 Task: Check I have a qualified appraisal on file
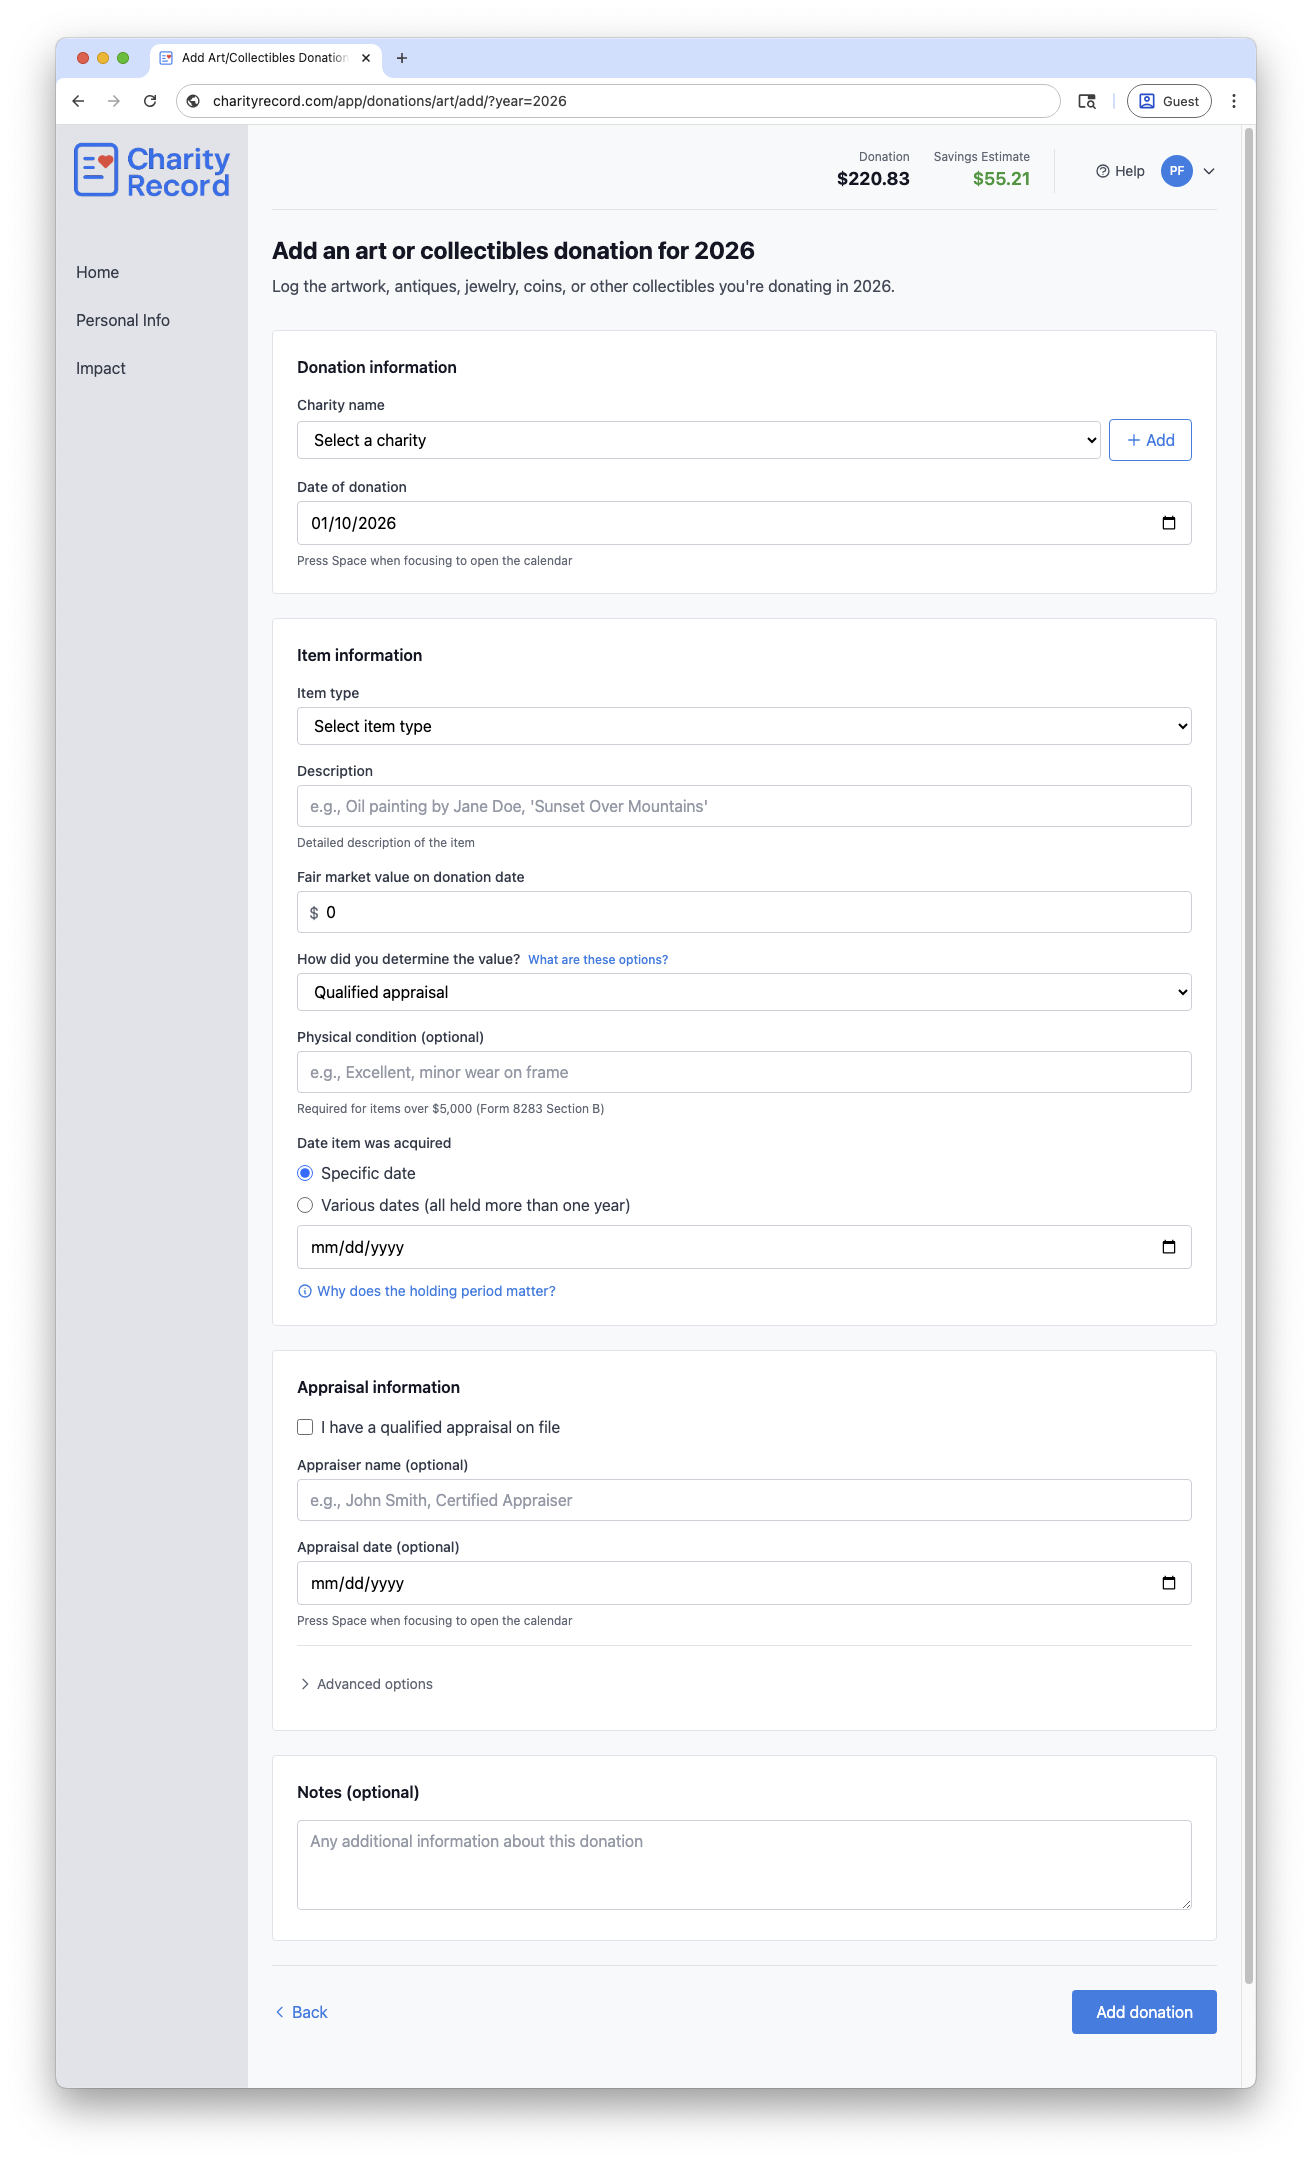pos(305,1427)
